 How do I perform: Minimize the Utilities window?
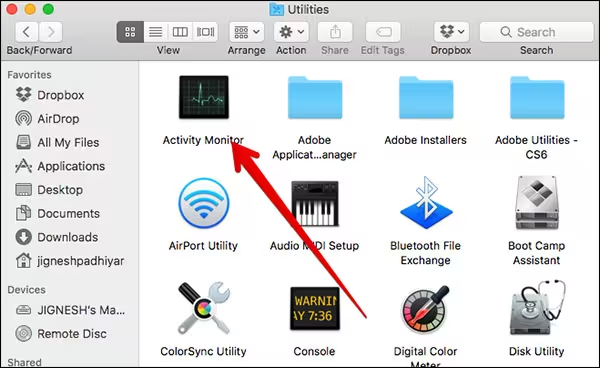[30, 9]
